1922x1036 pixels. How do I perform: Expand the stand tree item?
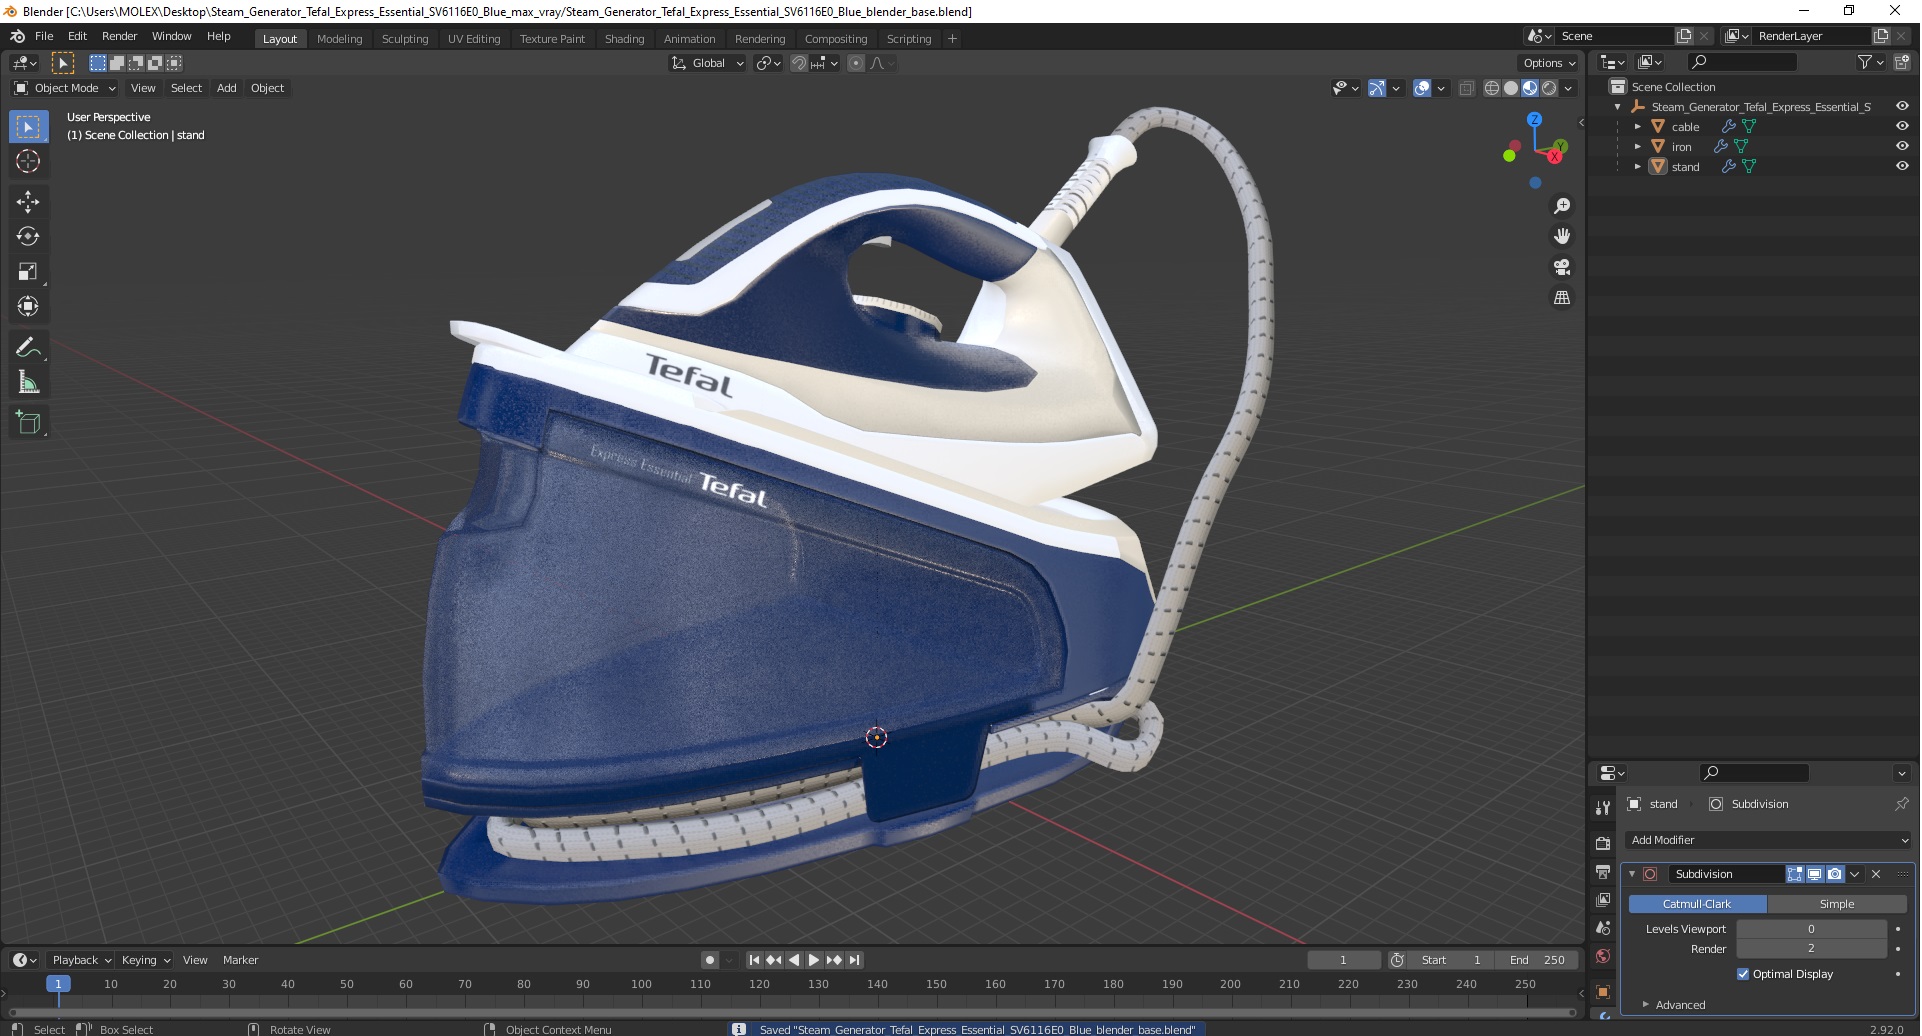(x=1637, y=167)
